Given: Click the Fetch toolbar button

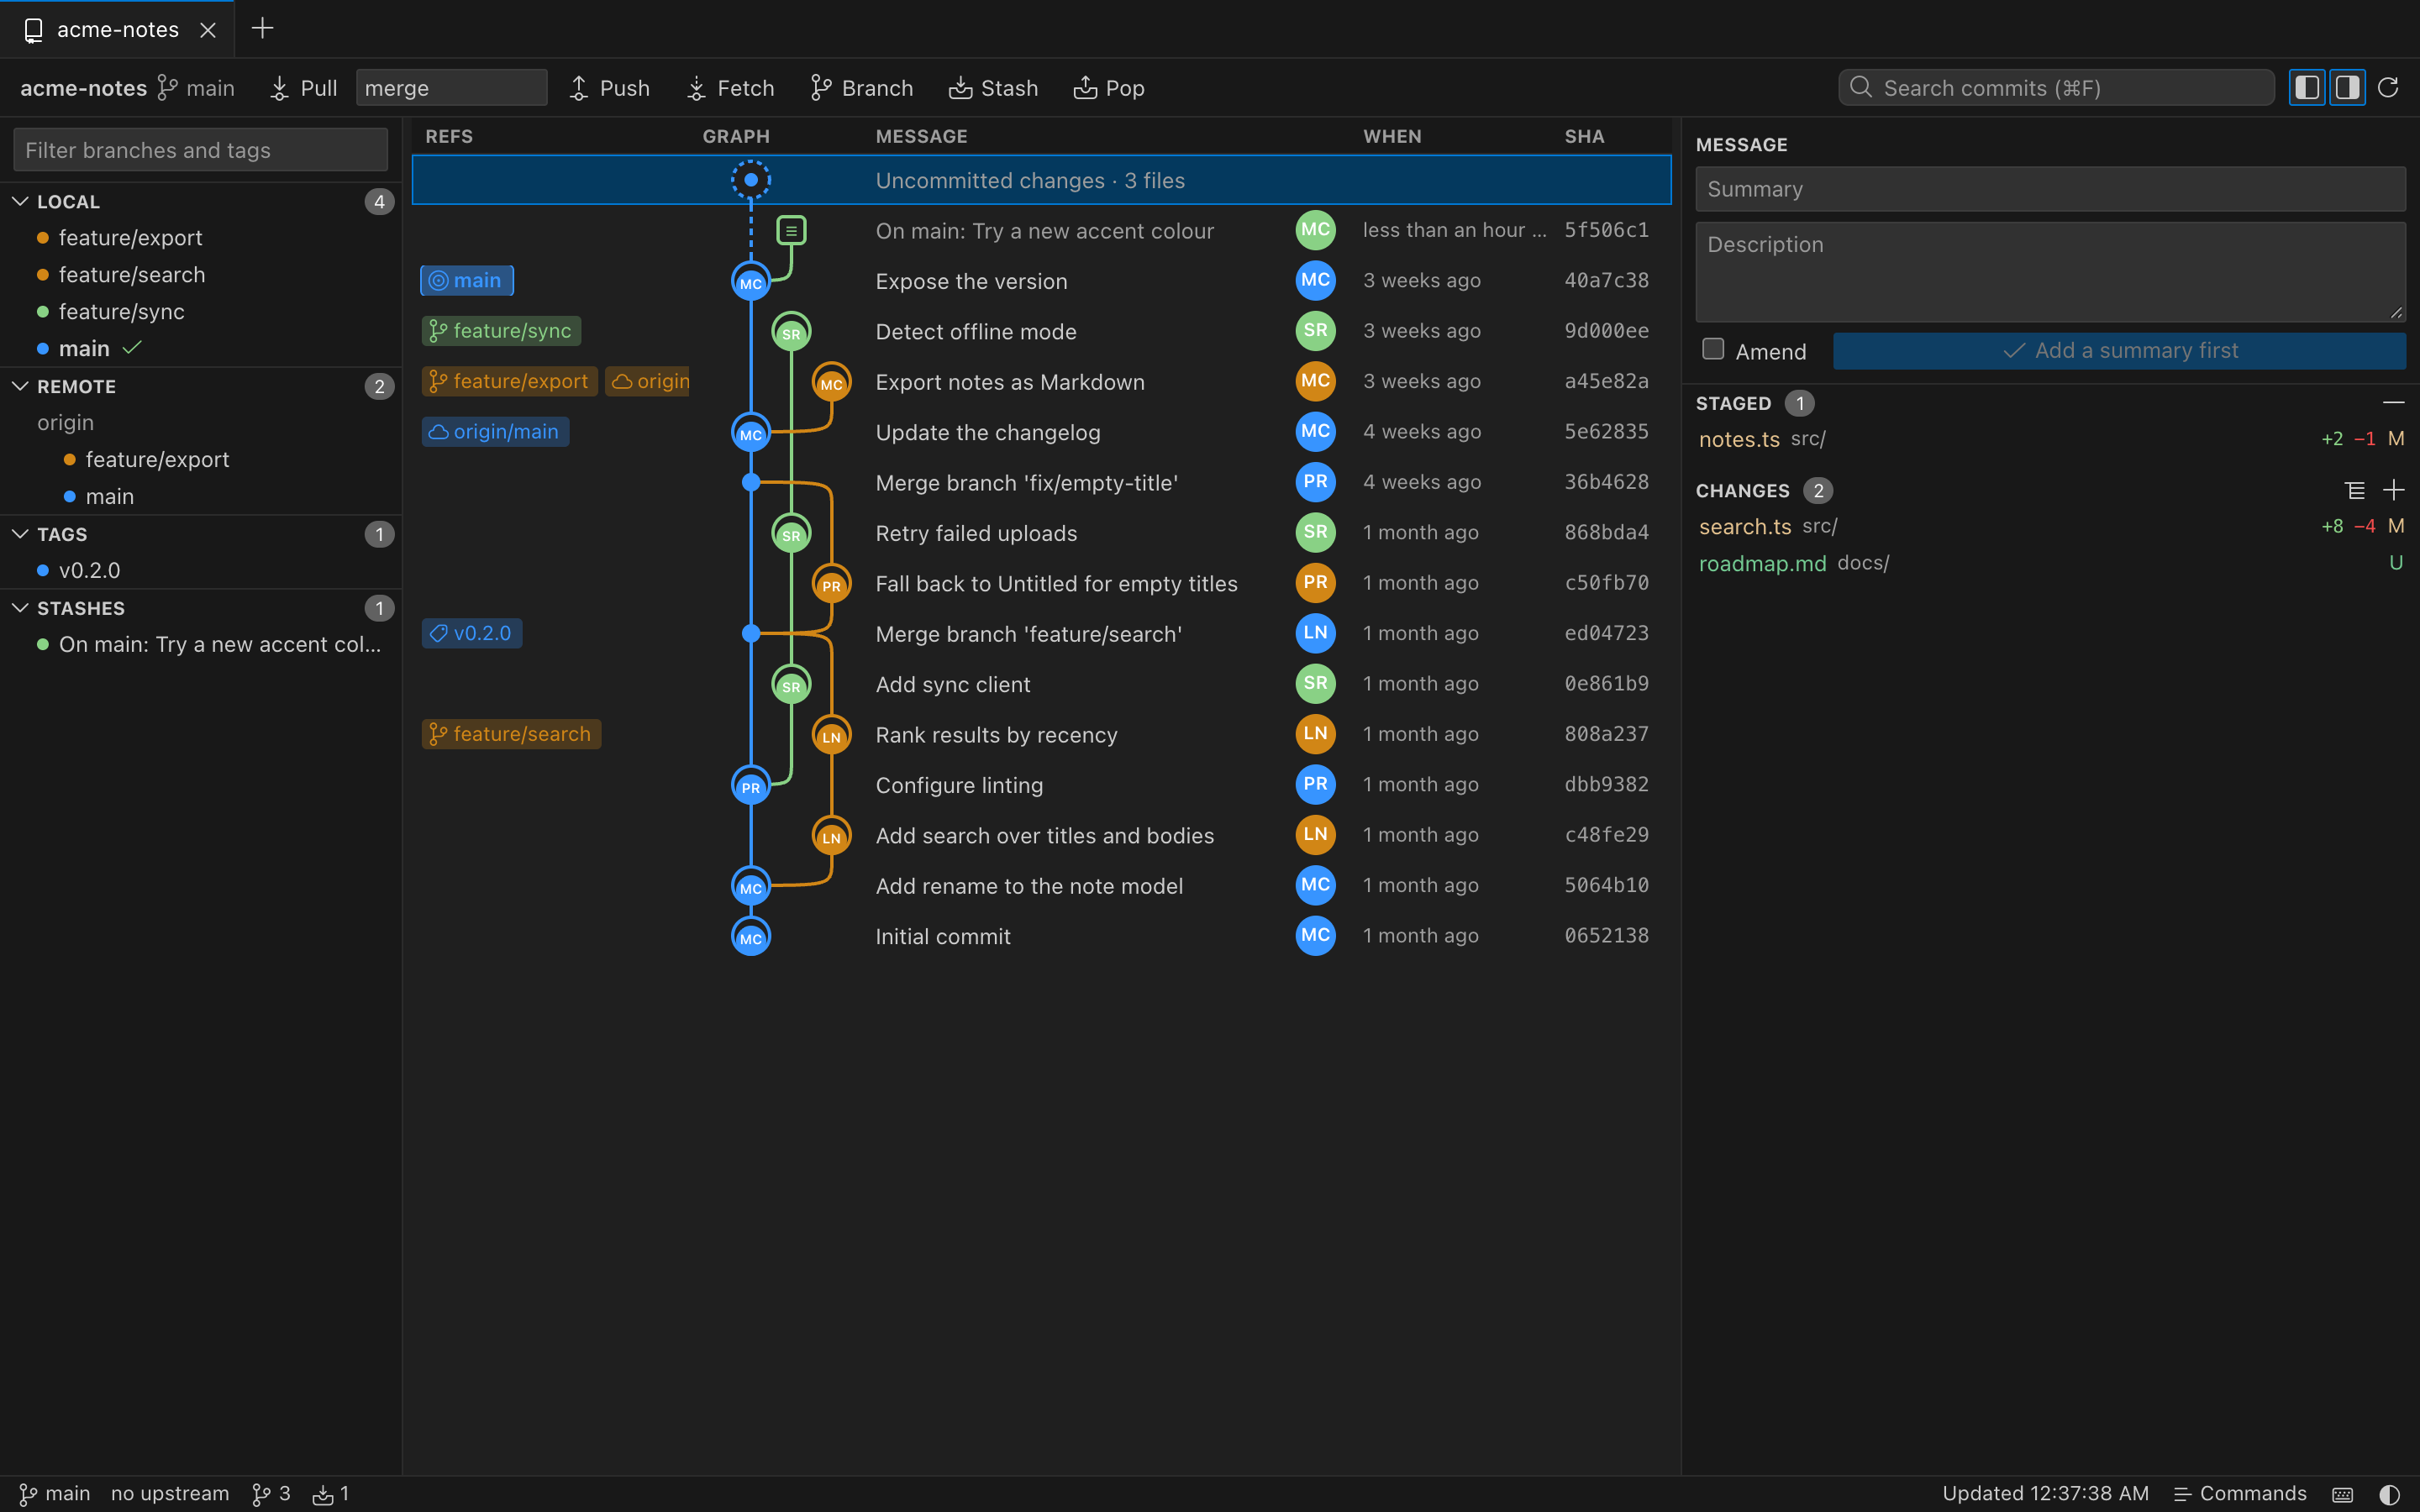Looking at the screenshot, I should tap(730, 88).
